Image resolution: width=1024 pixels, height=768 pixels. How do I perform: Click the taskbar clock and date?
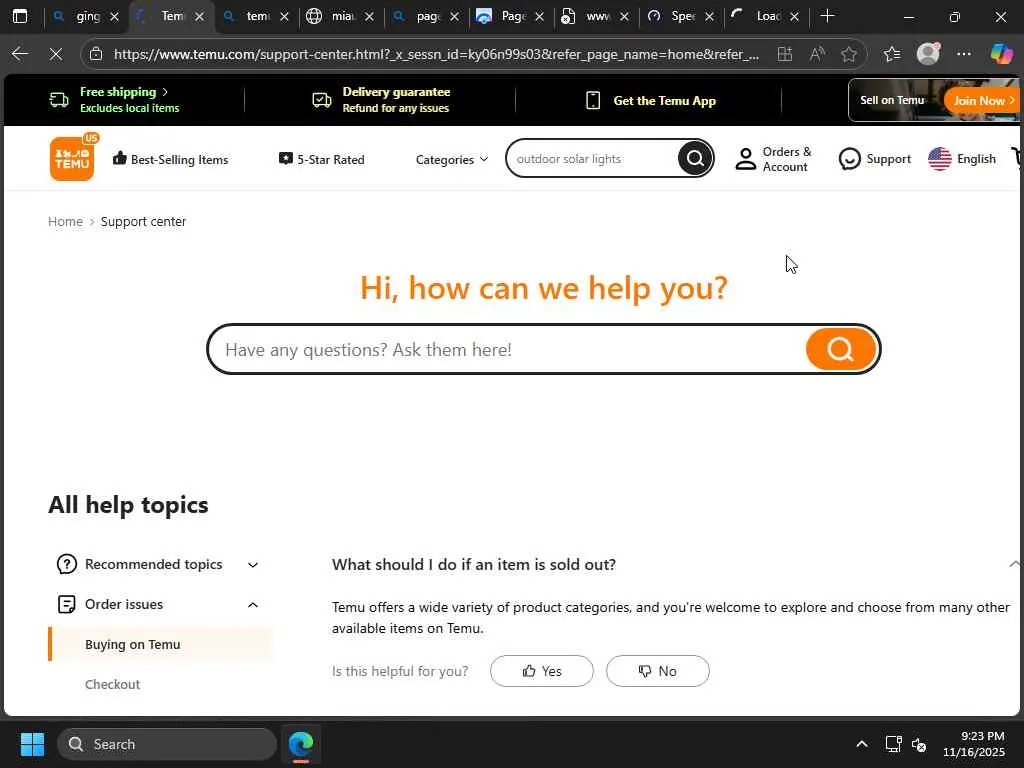click(974, 744)
